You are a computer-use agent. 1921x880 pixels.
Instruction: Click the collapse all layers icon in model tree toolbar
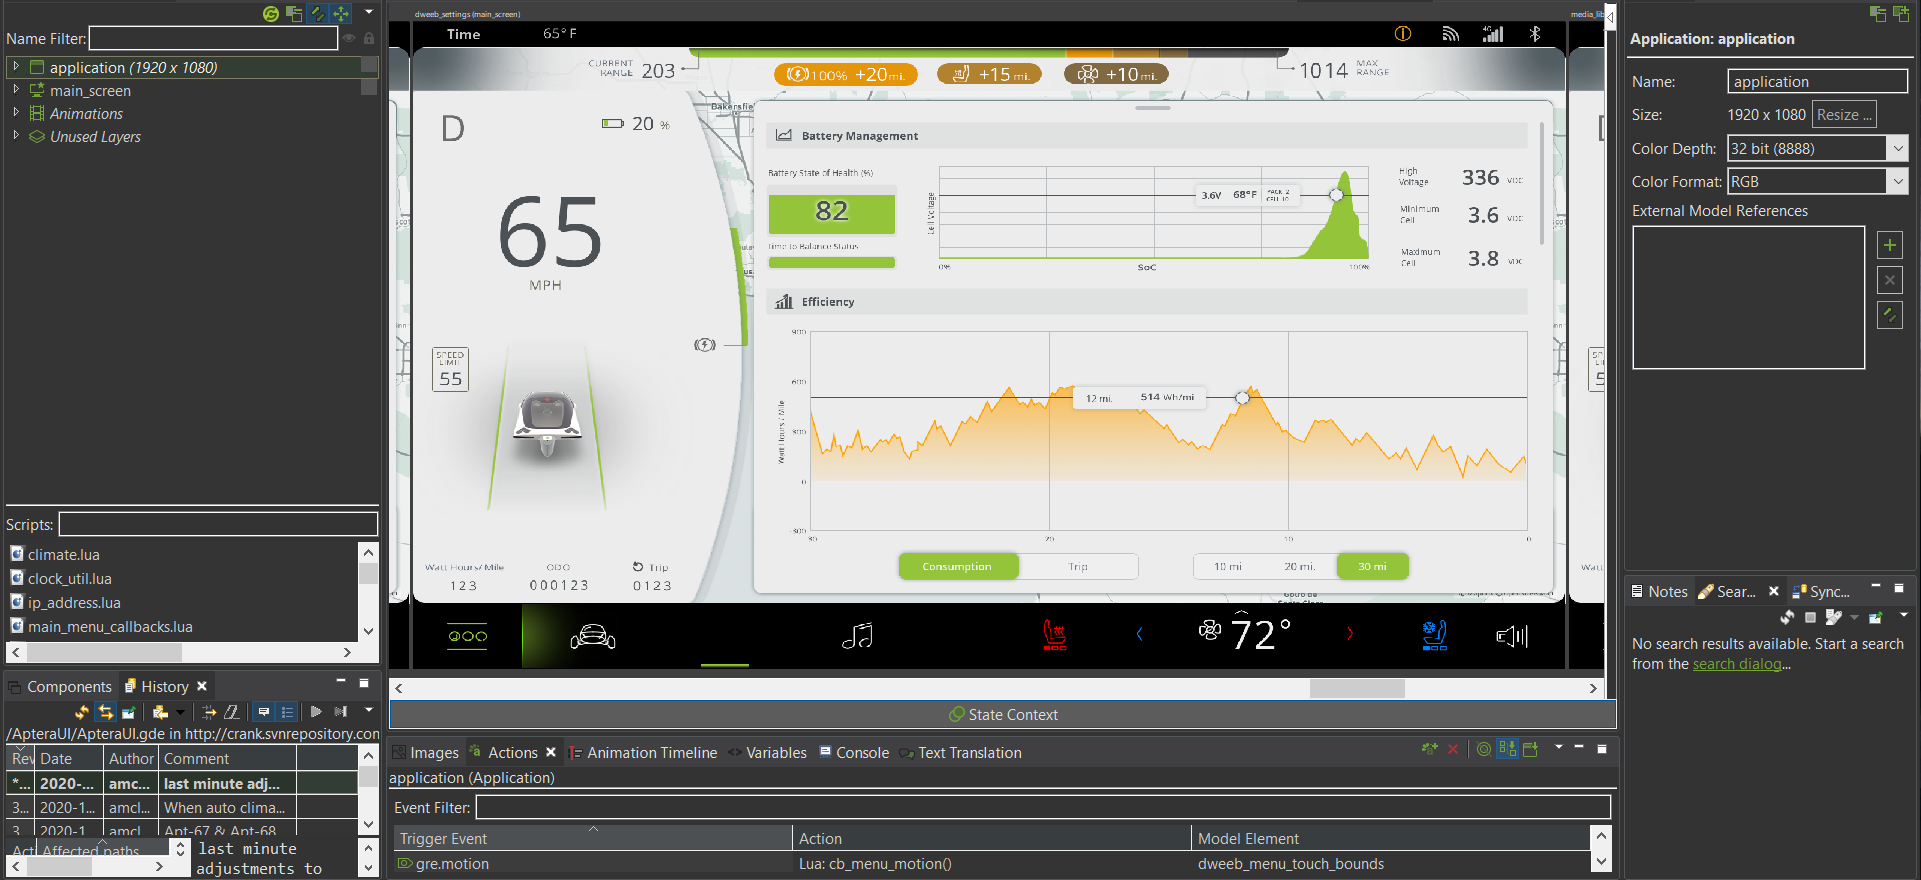[x=294, y=13]
